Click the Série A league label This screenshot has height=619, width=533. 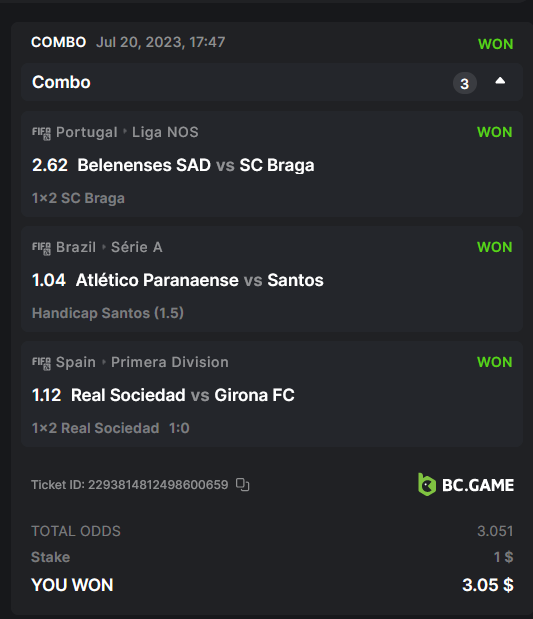(x=137, y=247)
